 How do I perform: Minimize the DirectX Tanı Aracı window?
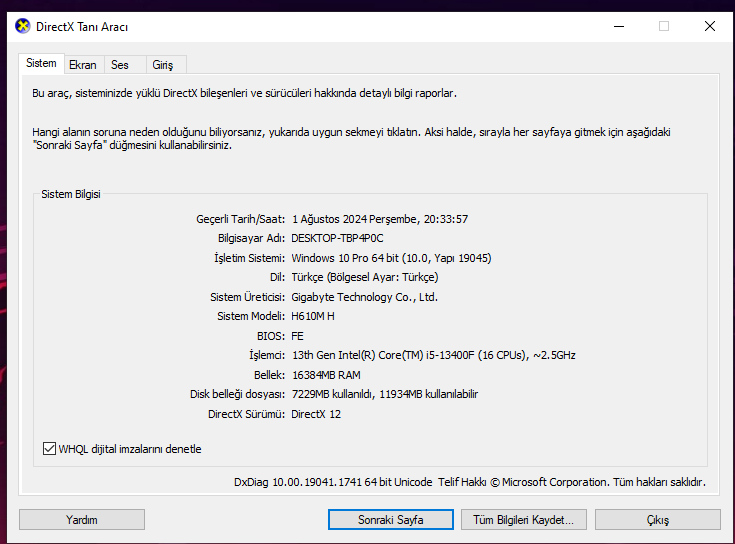[x=619, y=26]
